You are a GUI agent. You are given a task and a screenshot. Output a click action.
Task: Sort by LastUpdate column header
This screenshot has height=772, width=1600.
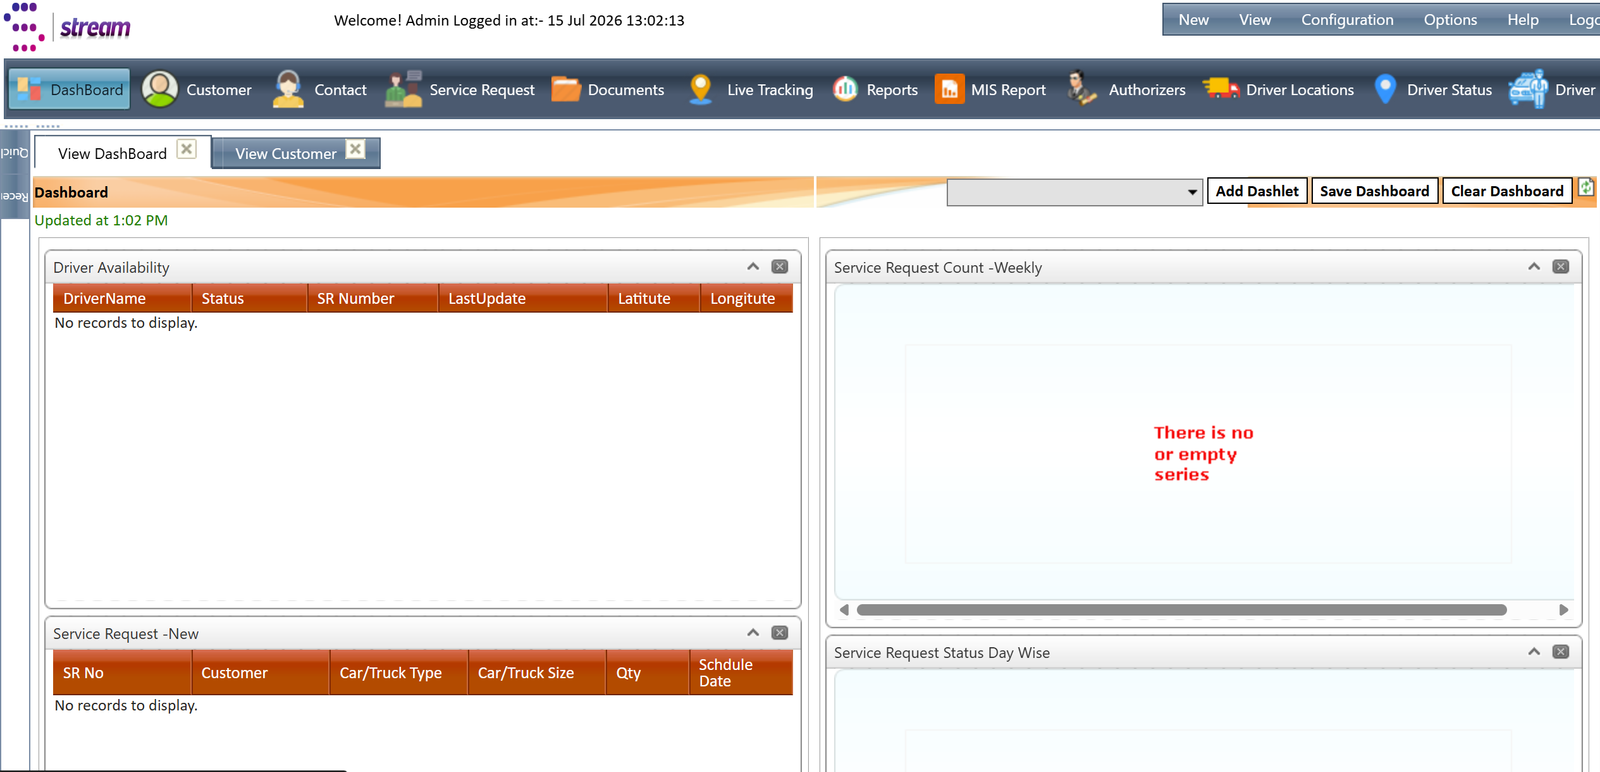click(x=522, y=298)
